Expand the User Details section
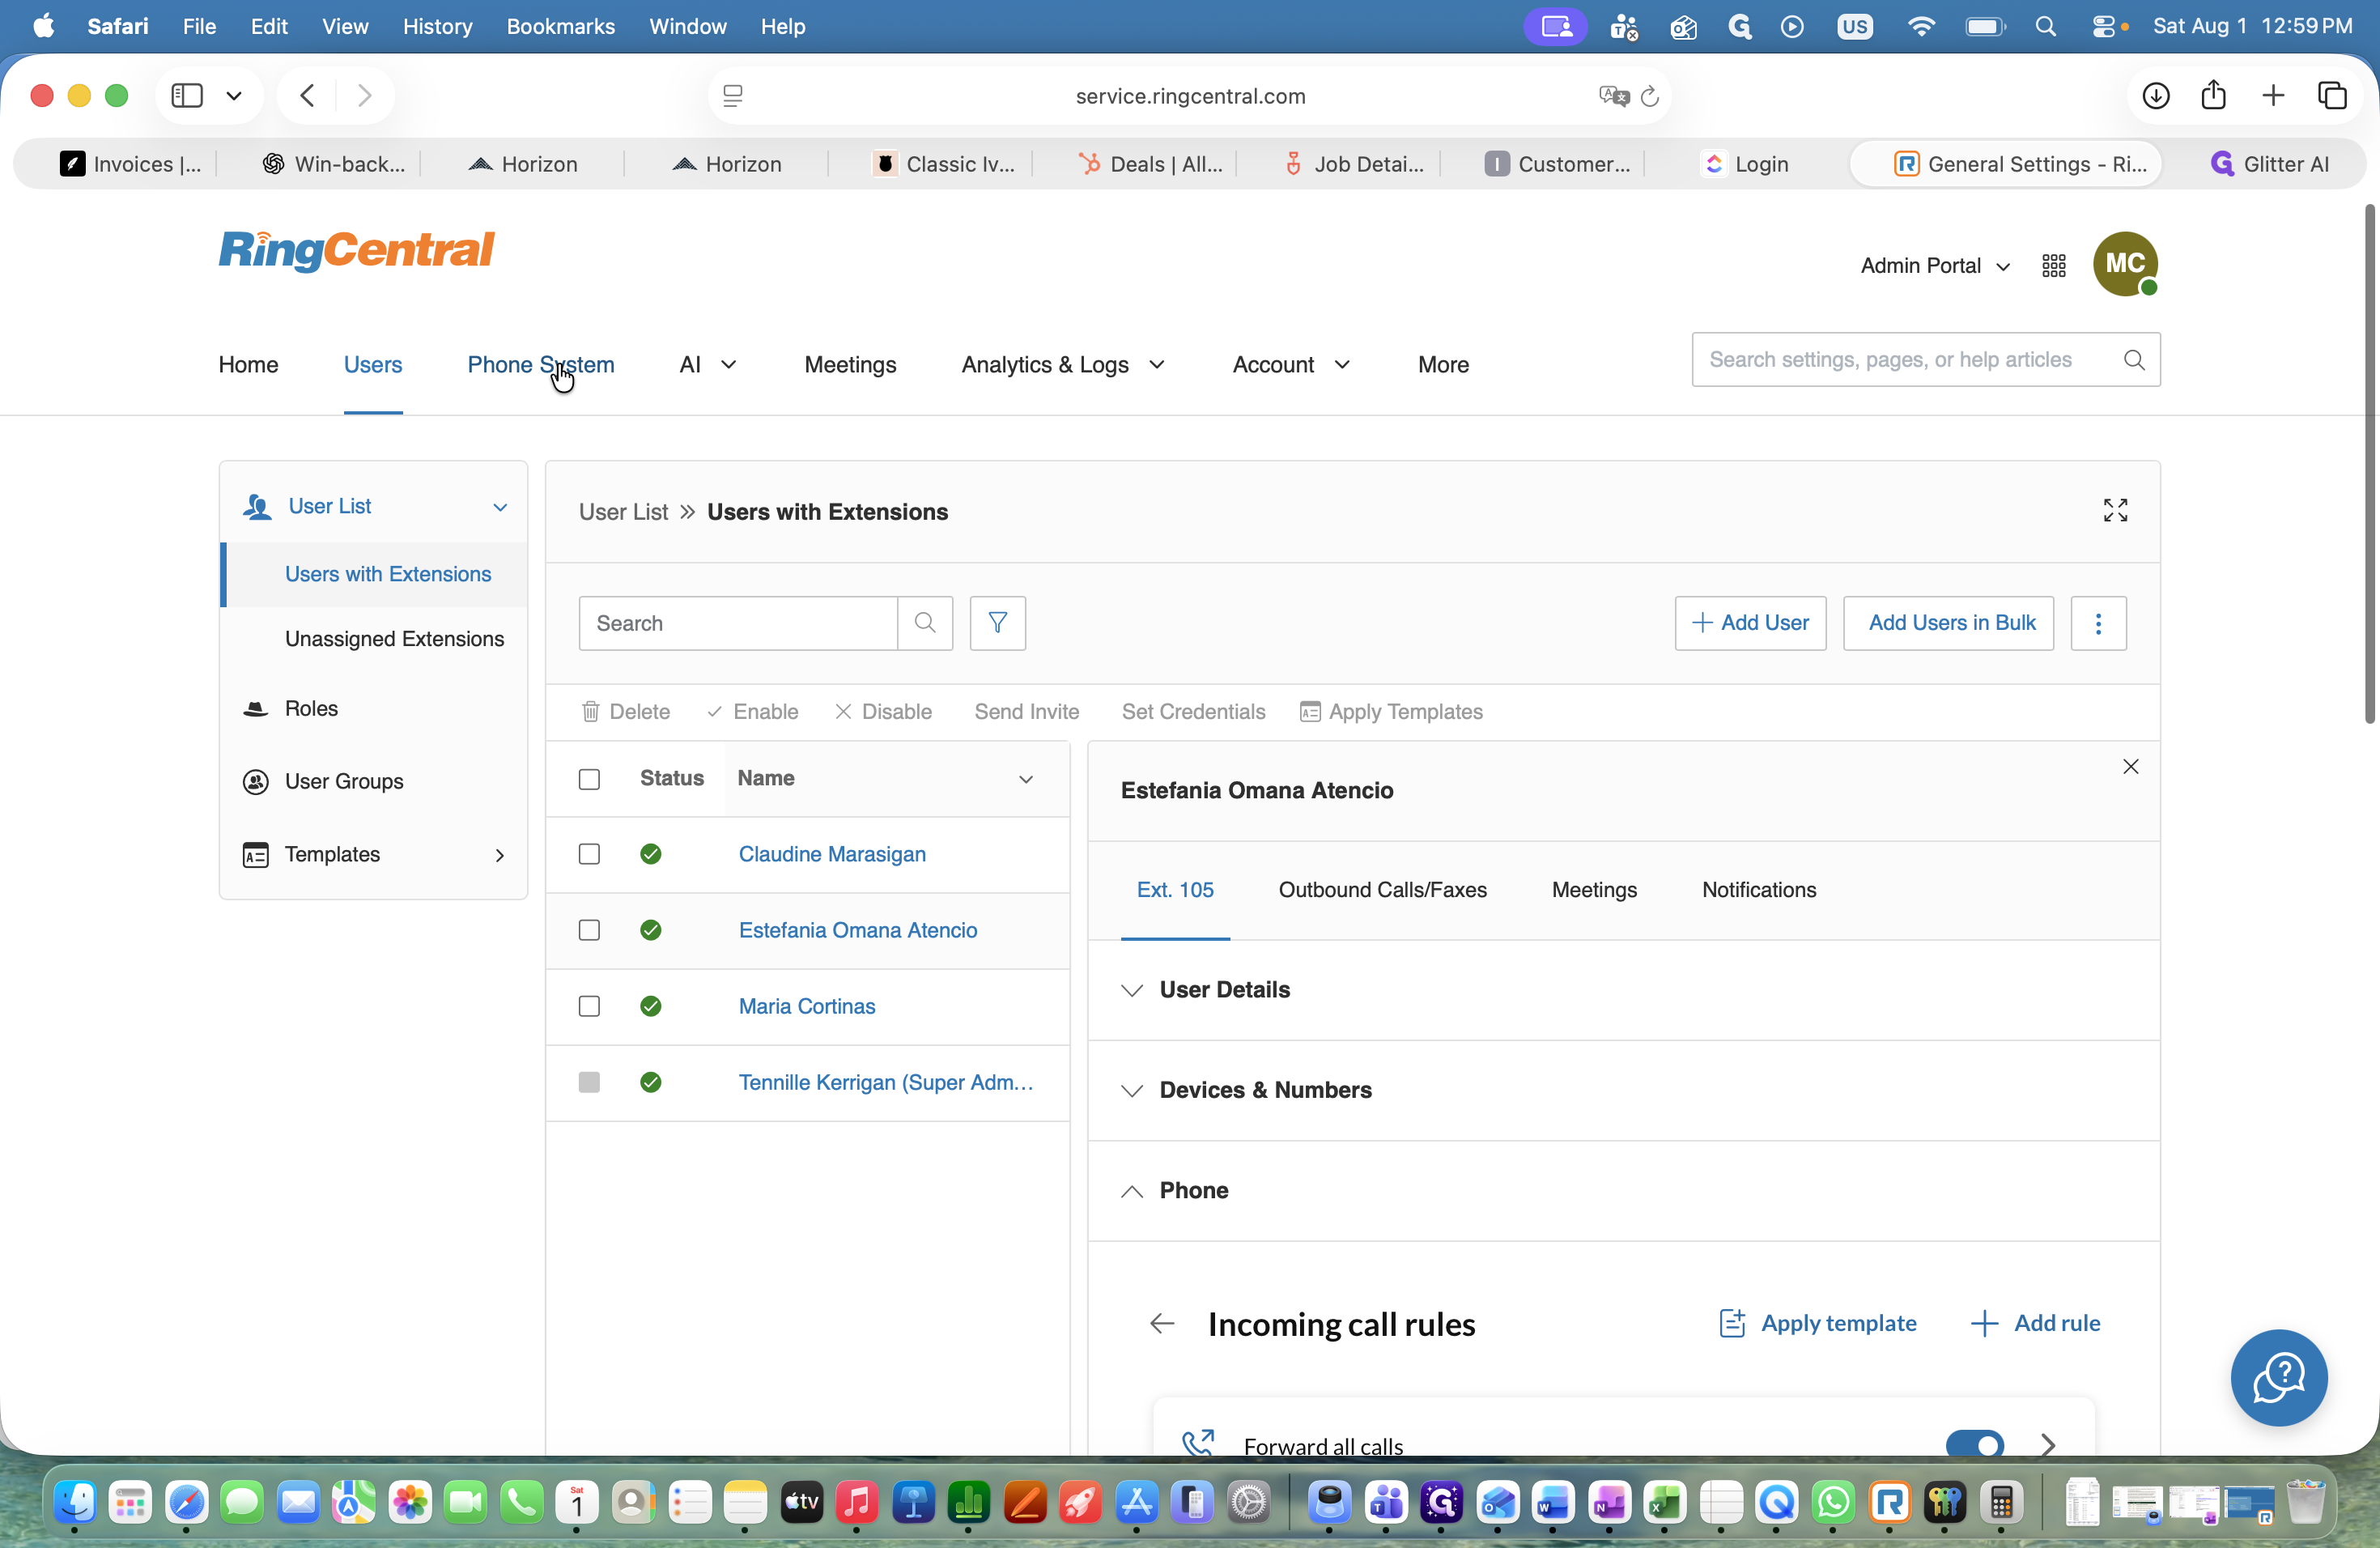 (x=1132, y=990)
